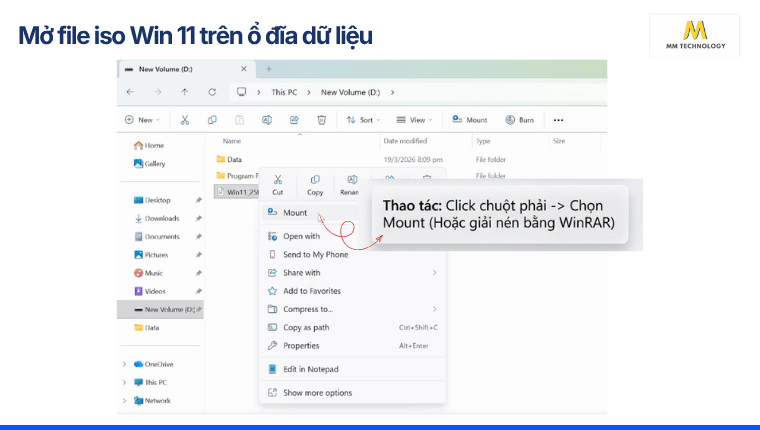Sort by the Name column header

(x=232, y=141)
